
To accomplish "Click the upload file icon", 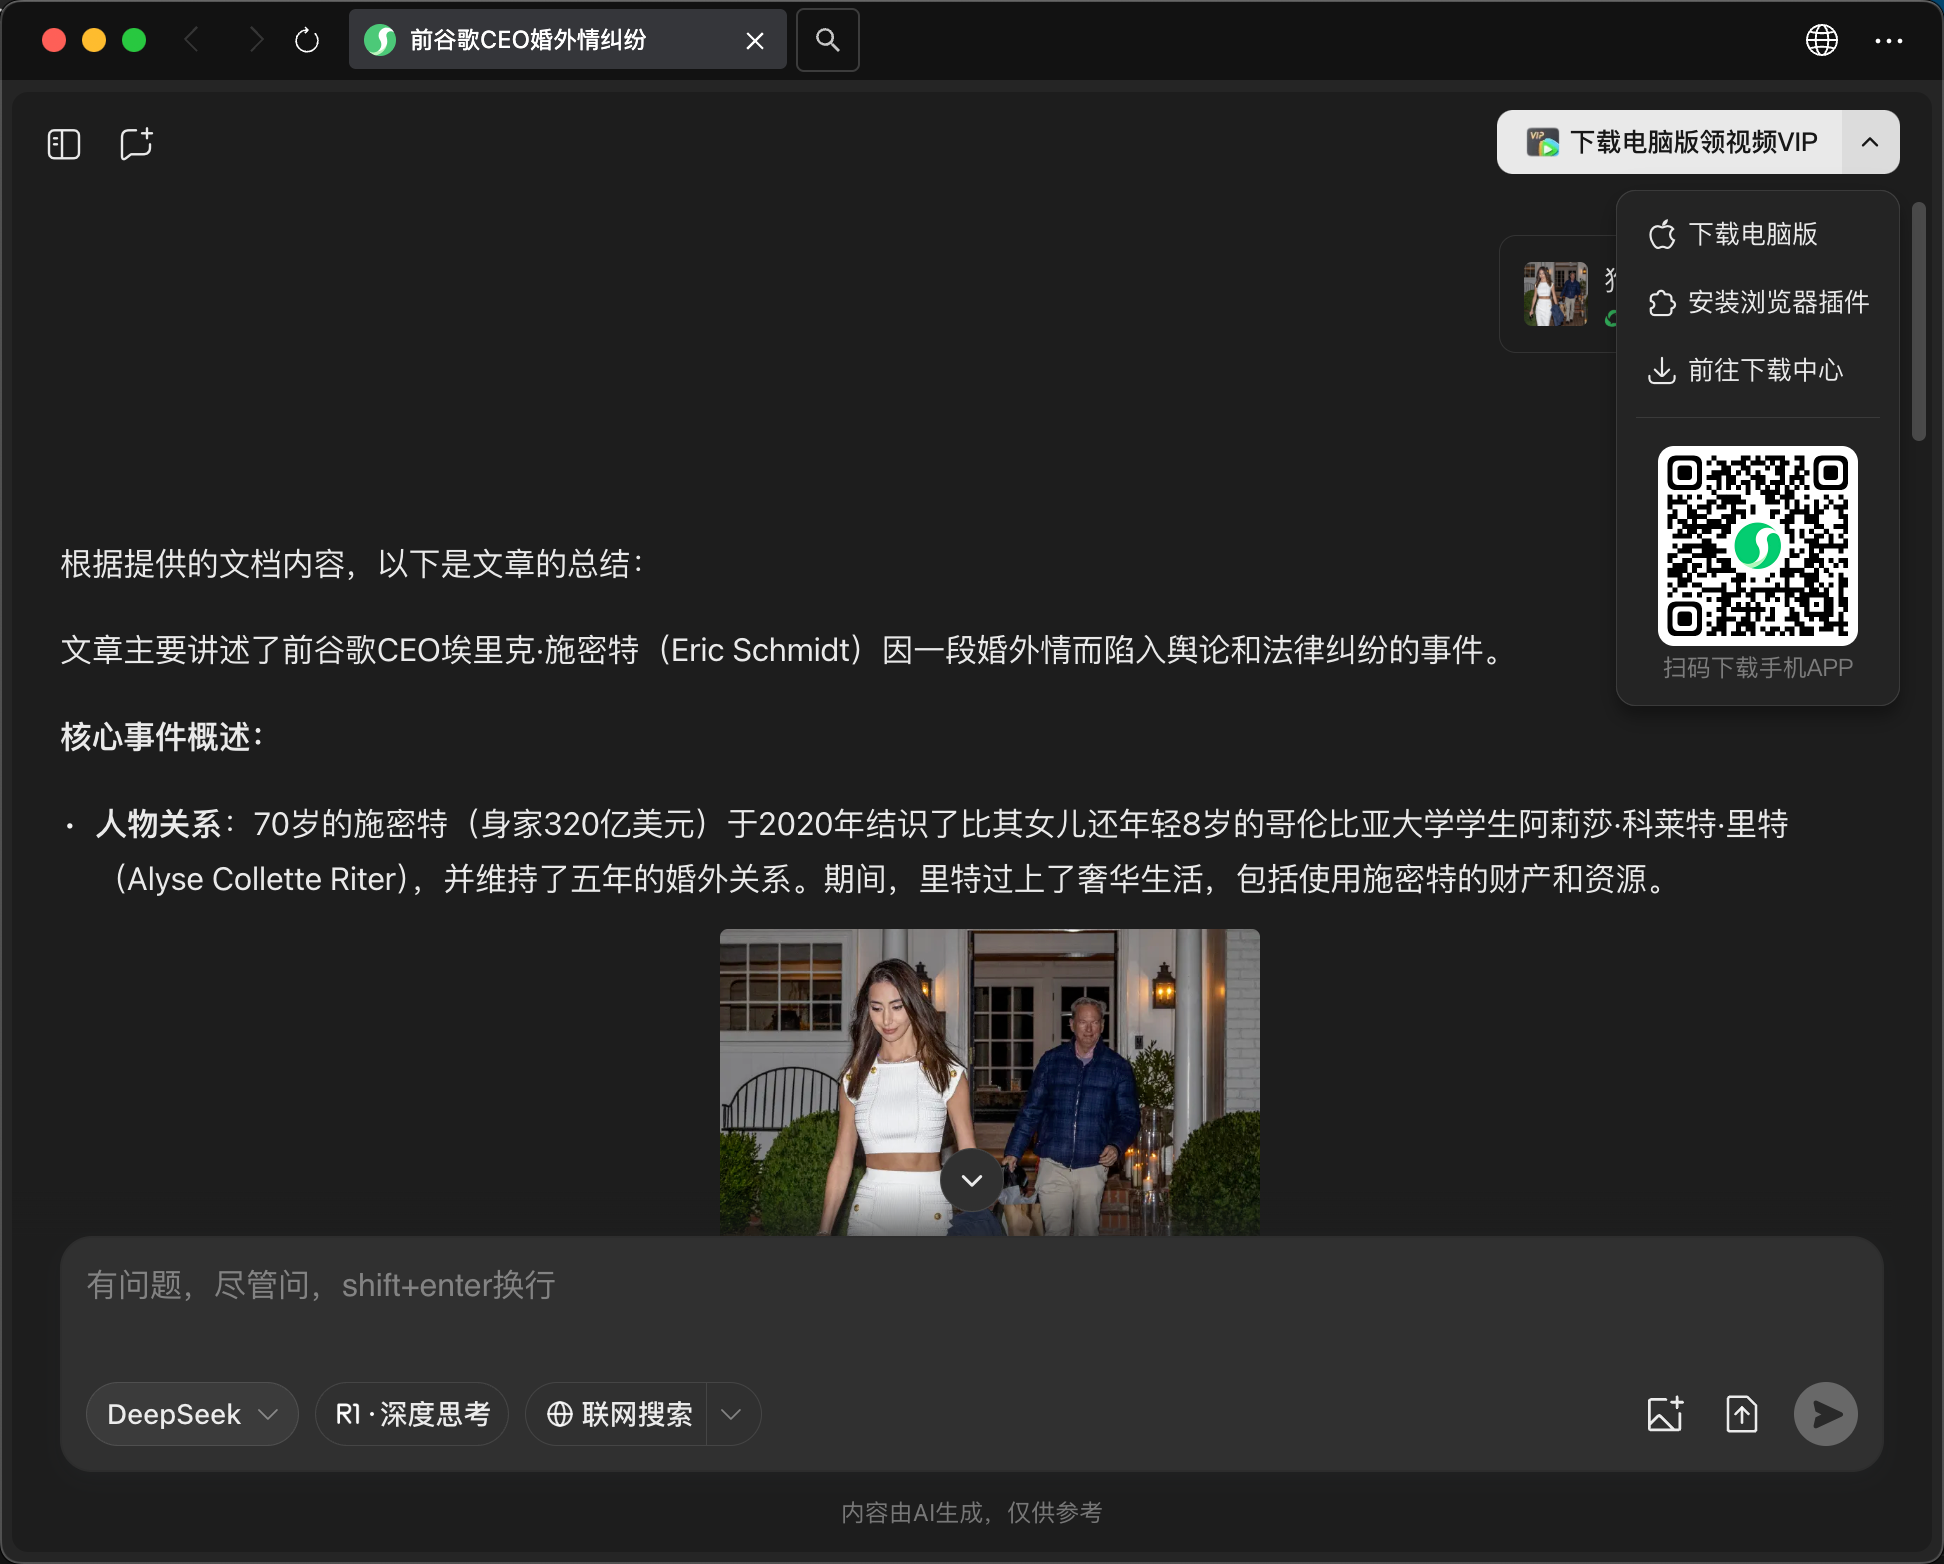I will (x=1741, y=1413).
